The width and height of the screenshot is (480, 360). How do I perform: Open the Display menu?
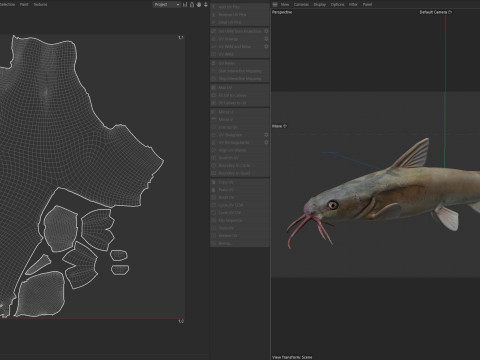pos(320,4)
